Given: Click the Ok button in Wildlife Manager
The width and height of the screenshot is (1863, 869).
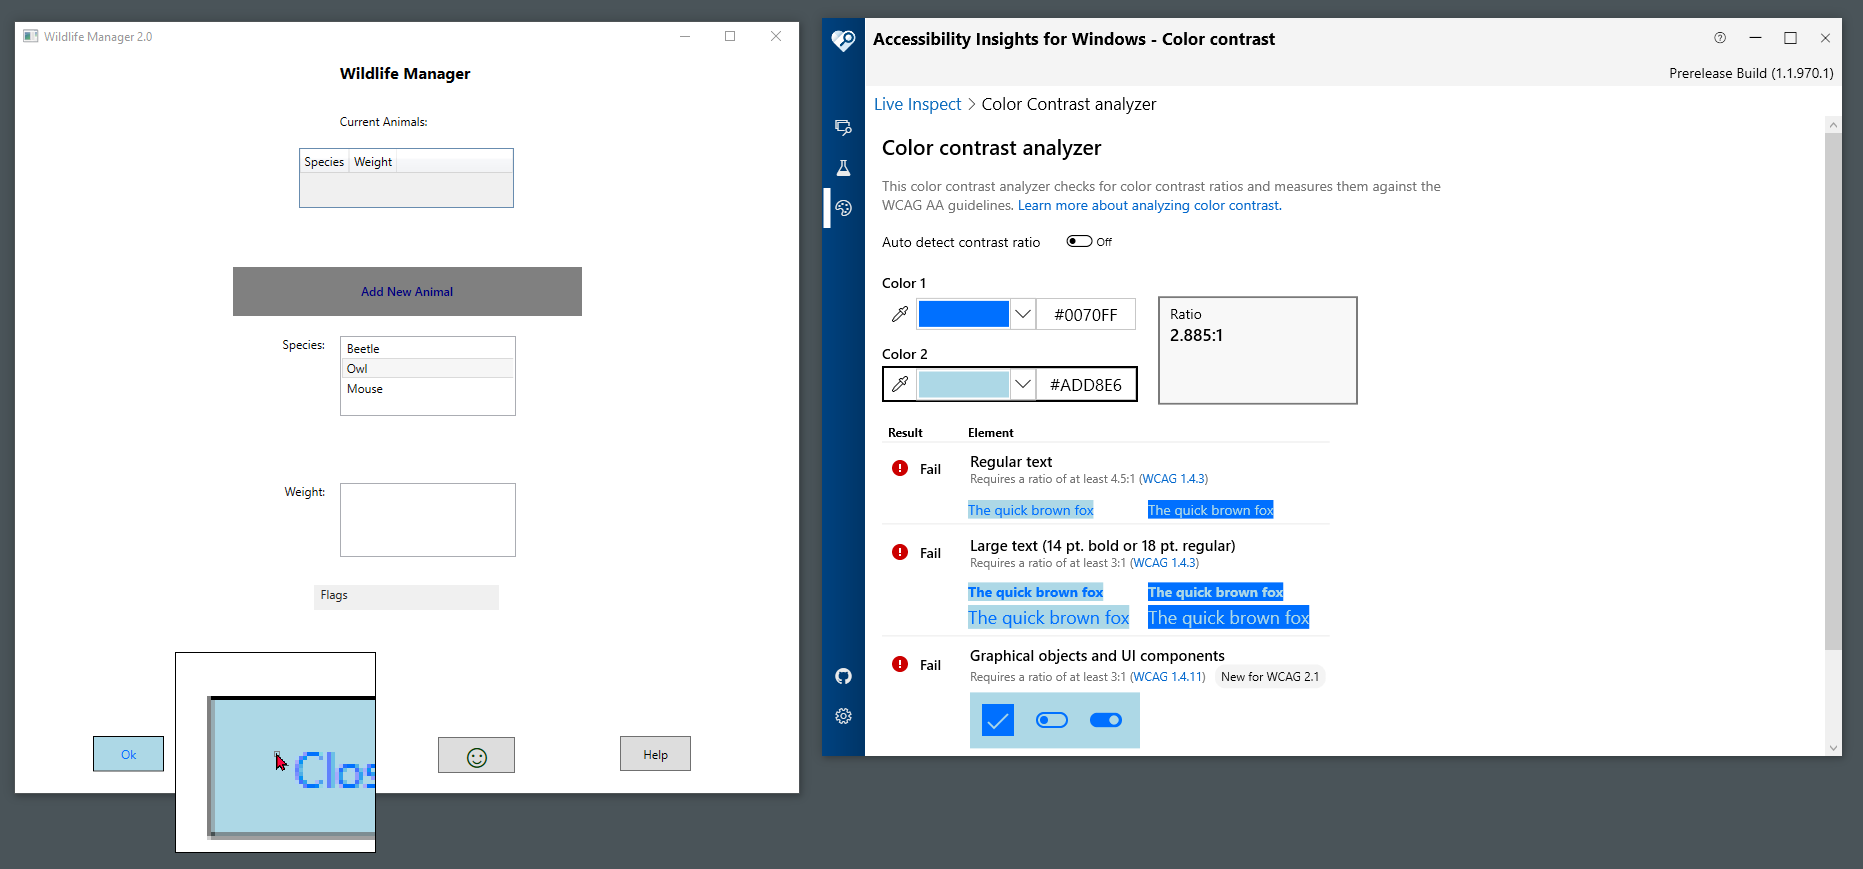Looking at the screenshot, I should coord(128,754).
